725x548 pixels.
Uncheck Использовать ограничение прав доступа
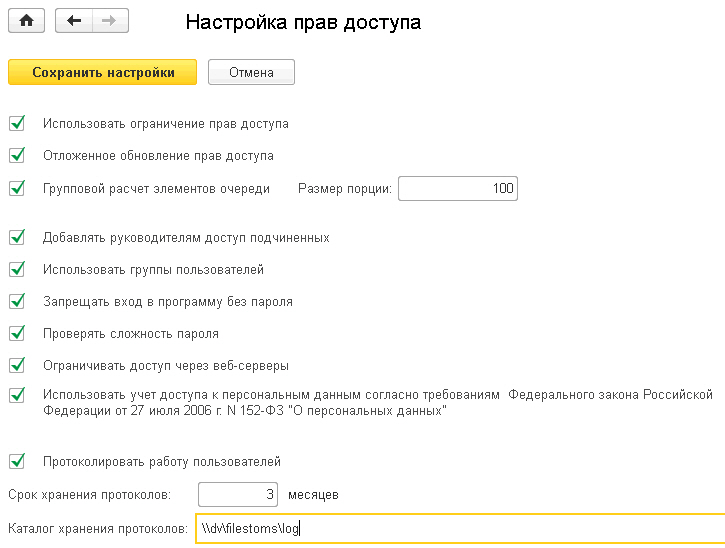[16, 124]
